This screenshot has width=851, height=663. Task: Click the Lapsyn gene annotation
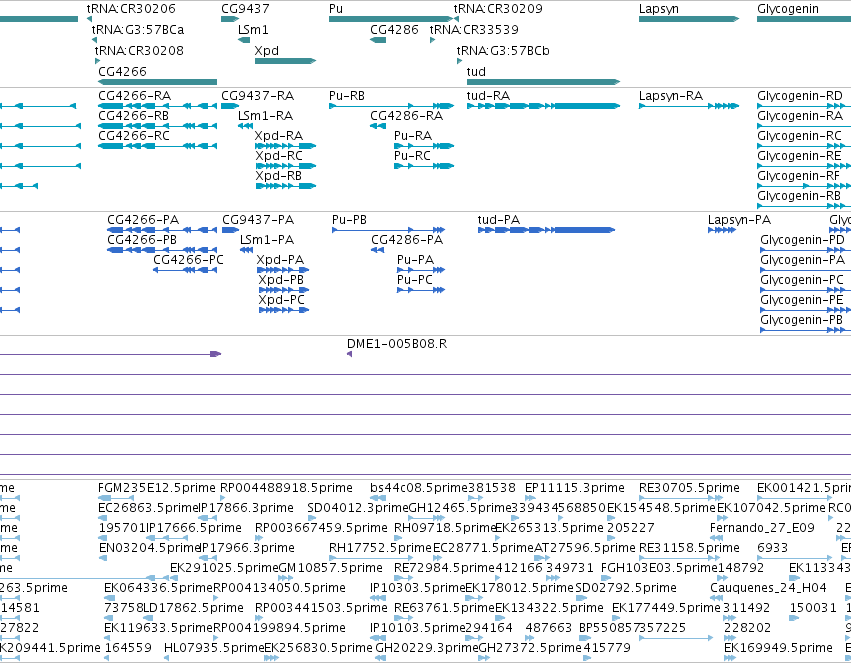[x=689, y=19]
